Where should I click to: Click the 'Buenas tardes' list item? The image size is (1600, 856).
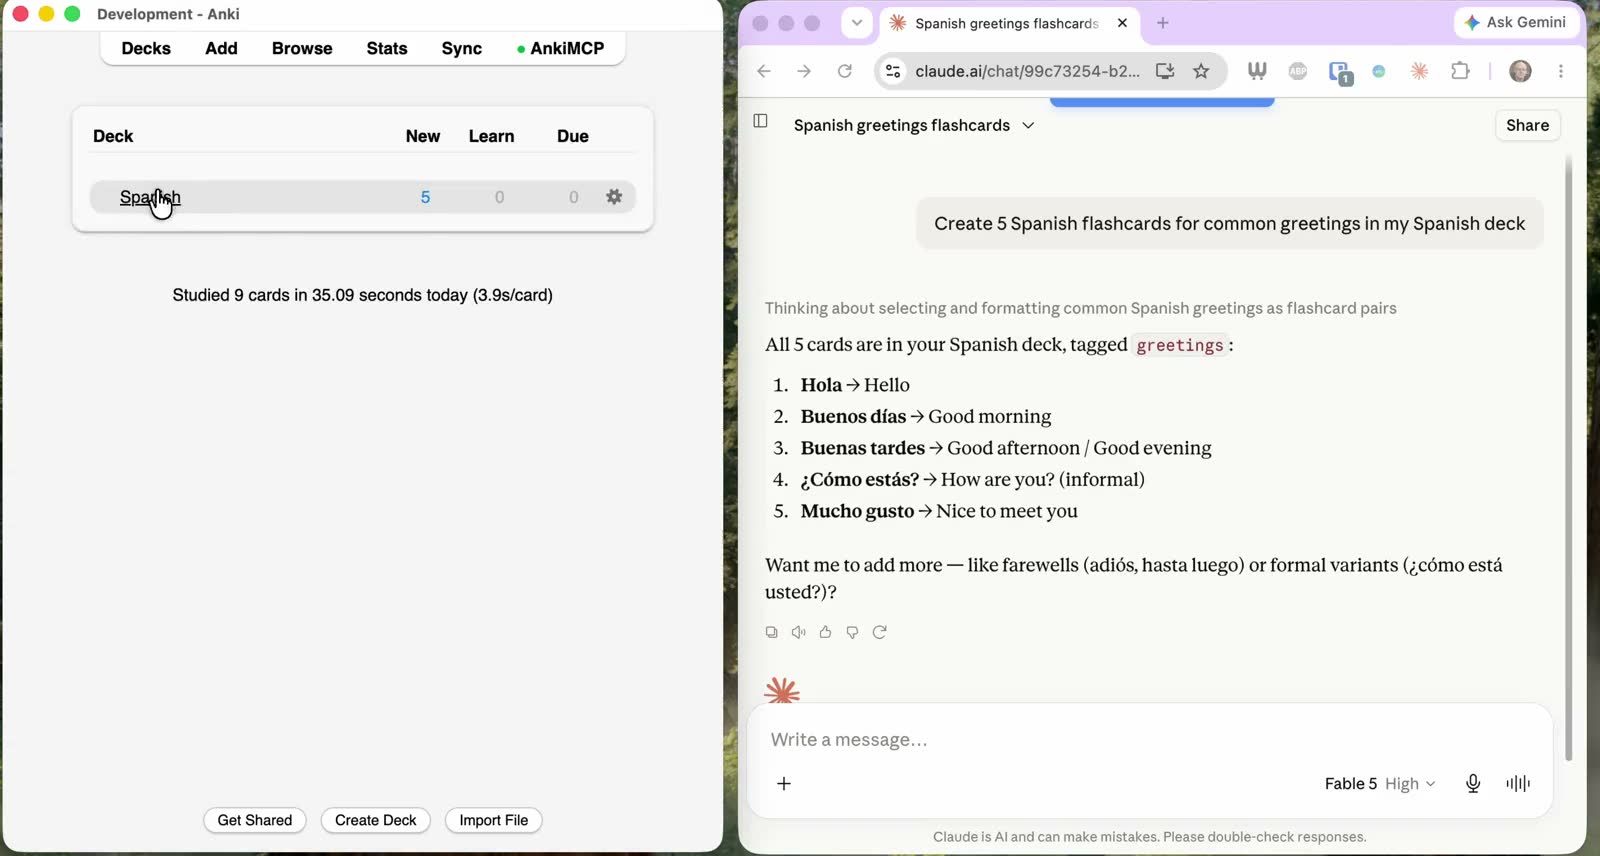coord(1006,448)
